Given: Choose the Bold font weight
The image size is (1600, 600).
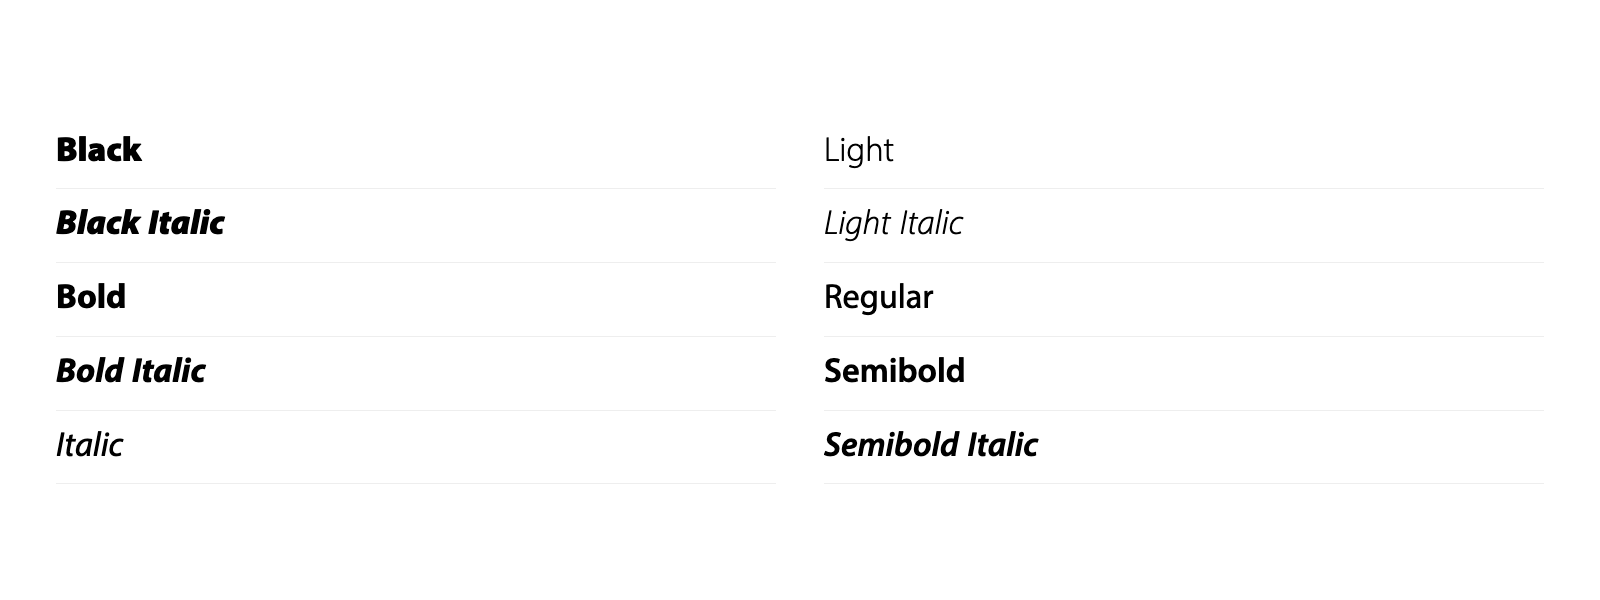Looking at the screenshot, I should pyautogui.click(x=91, y=297).
